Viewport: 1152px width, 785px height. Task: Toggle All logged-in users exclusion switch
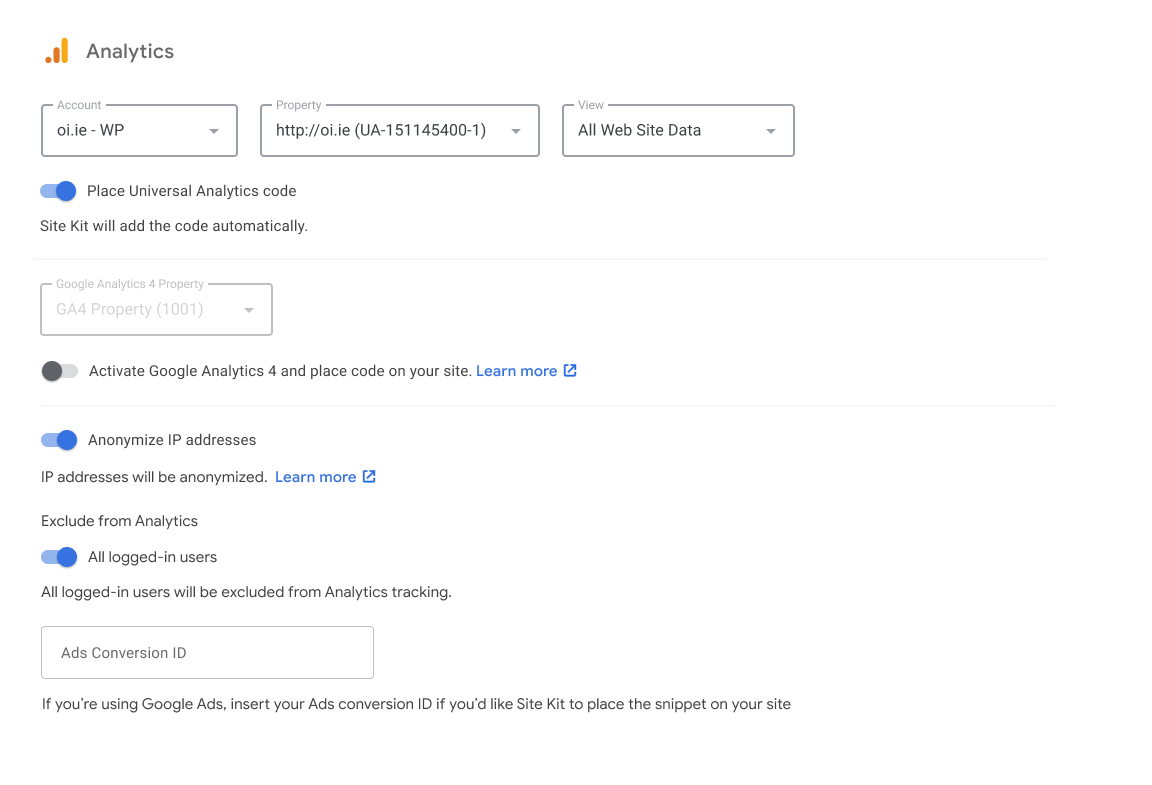click(59, 557)
